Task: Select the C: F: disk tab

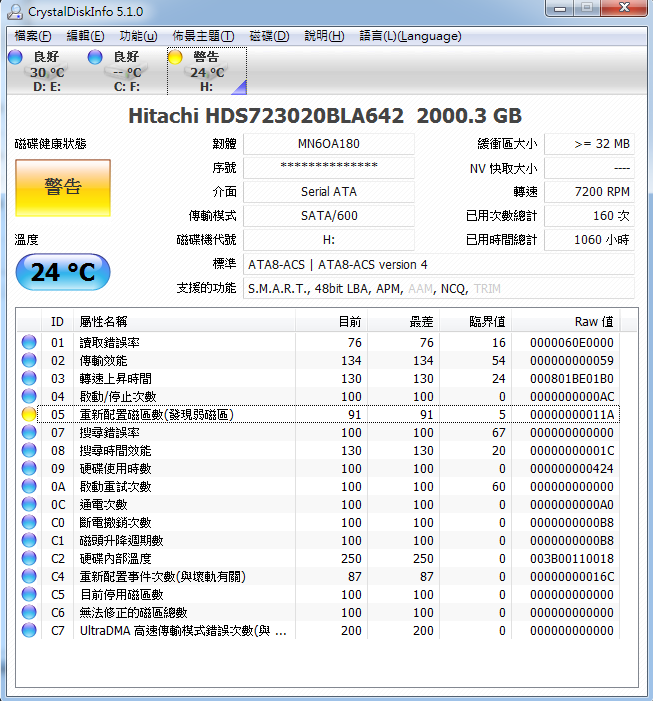Action: pyautogui.click(x=126, y=71)
